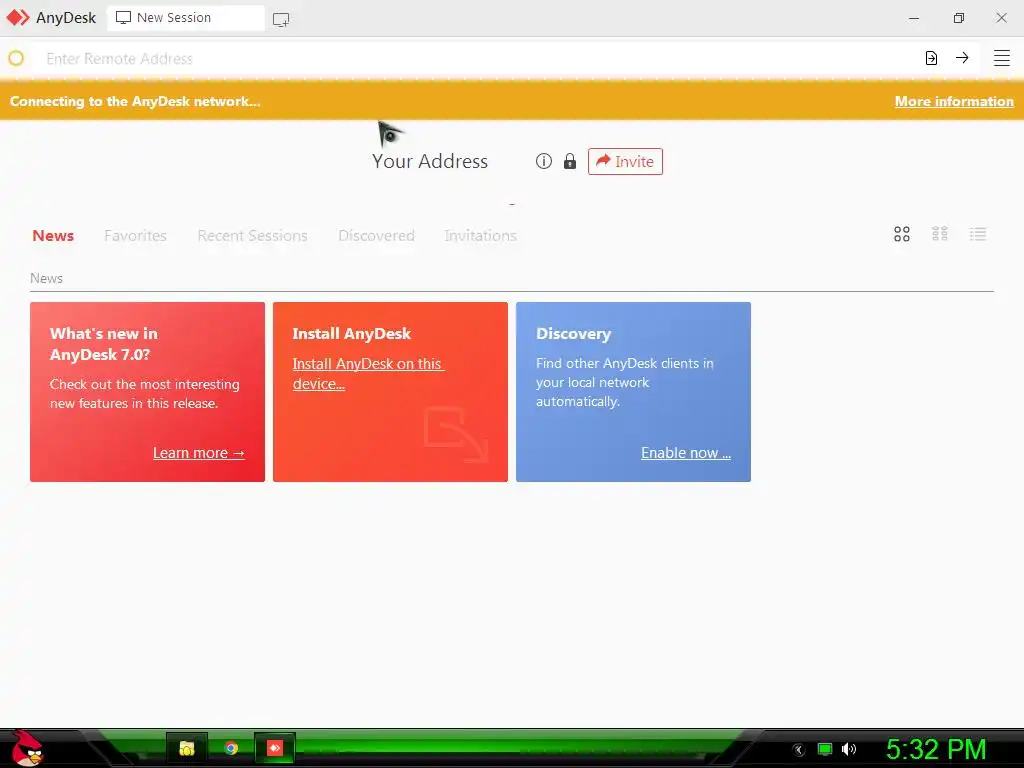Click Connecting to the AnyDesk network message
The width and height of the screenshot is (1024, 768).
(x=135, y=101)
